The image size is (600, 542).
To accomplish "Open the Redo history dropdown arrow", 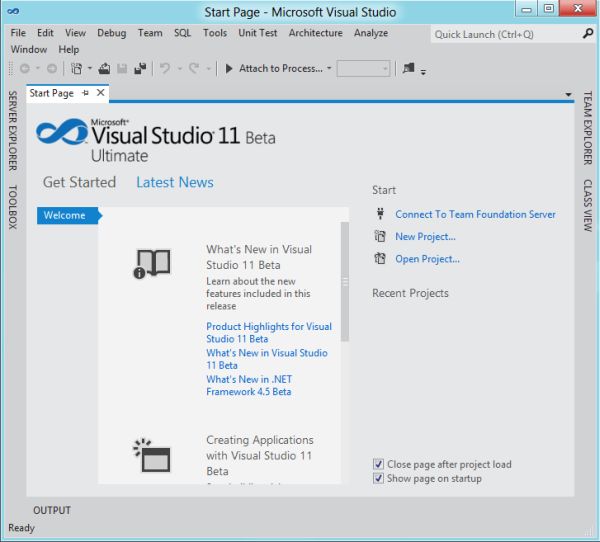I will [209, 69].
